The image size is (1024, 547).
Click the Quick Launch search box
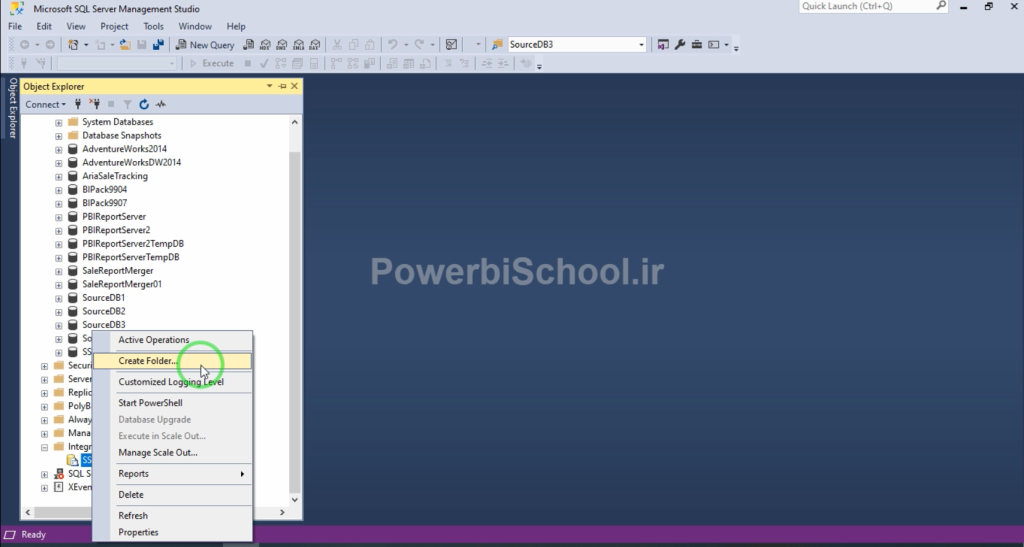pyautogui.click(x=870, y=7)
